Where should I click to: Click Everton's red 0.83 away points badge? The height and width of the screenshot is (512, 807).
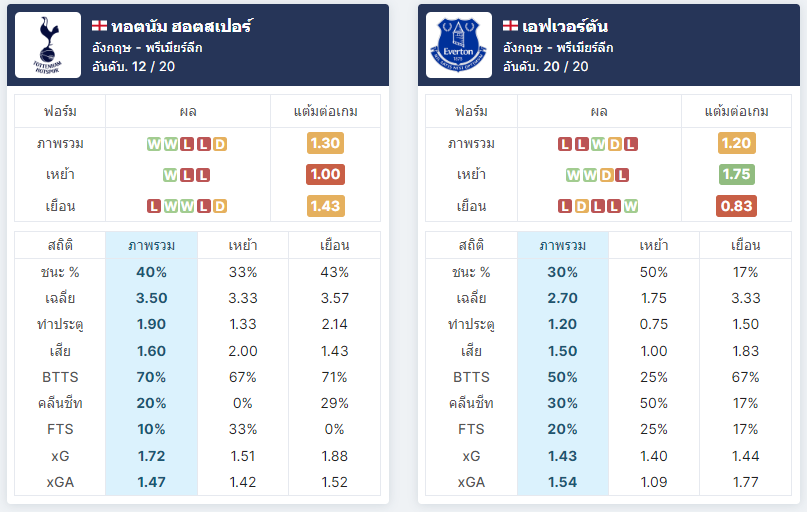[736, 206]
